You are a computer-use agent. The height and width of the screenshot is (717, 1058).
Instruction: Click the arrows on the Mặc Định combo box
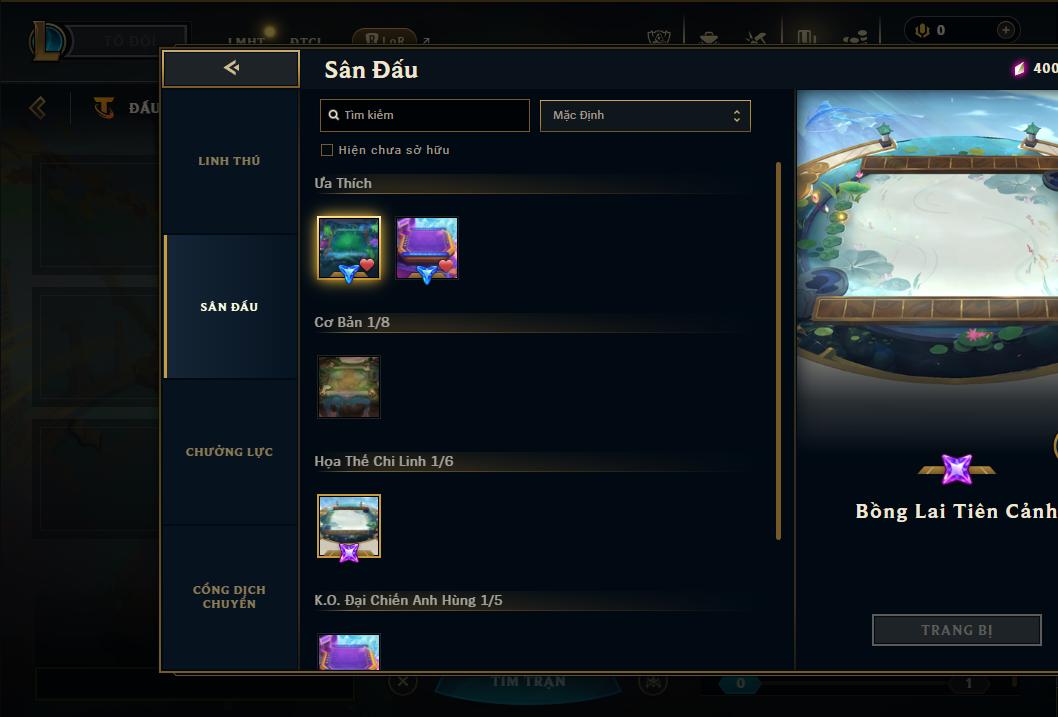[737, 115]
